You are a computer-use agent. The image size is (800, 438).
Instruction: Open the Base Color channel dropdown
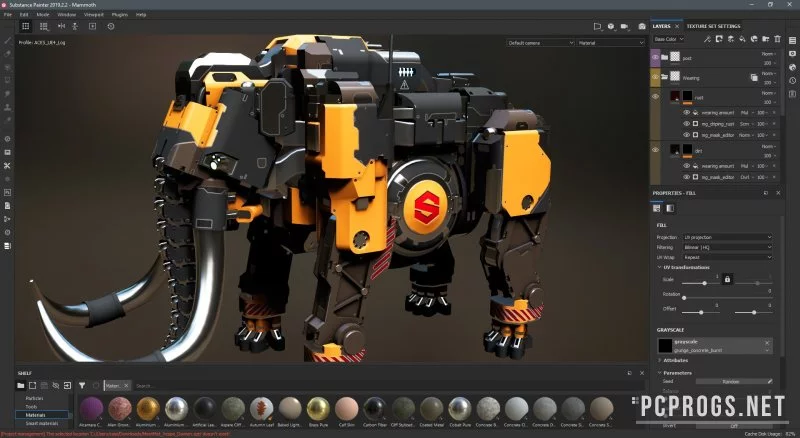click(x=668, y=39)
